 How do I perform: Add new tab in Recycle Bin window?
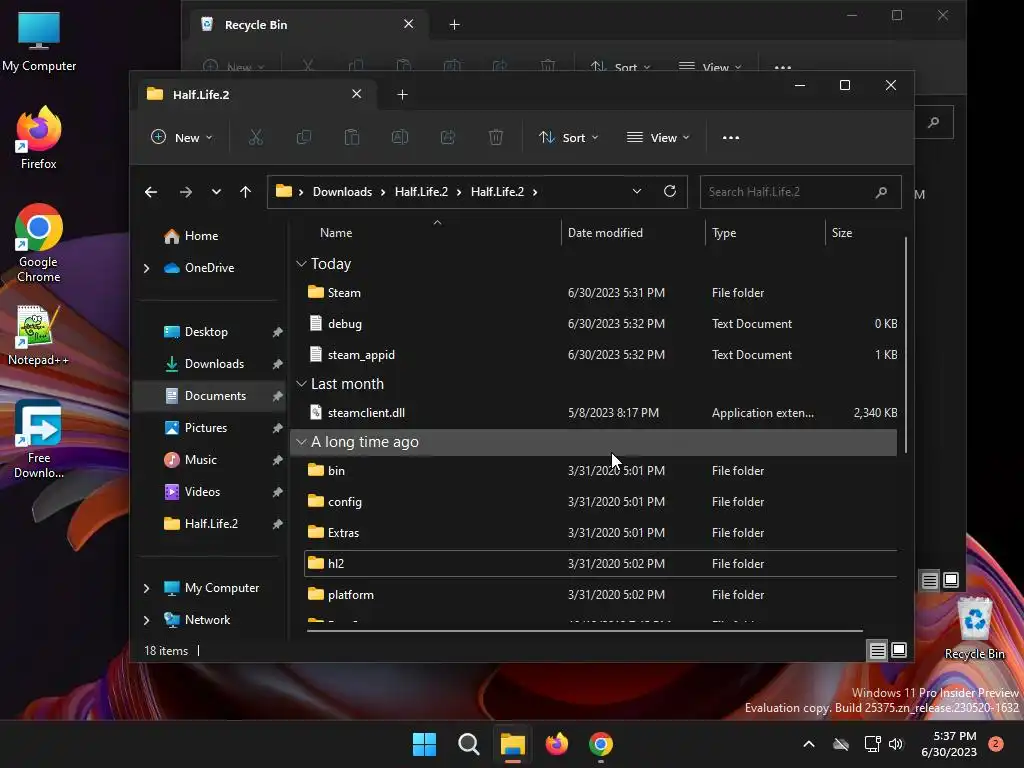[455, 25]
